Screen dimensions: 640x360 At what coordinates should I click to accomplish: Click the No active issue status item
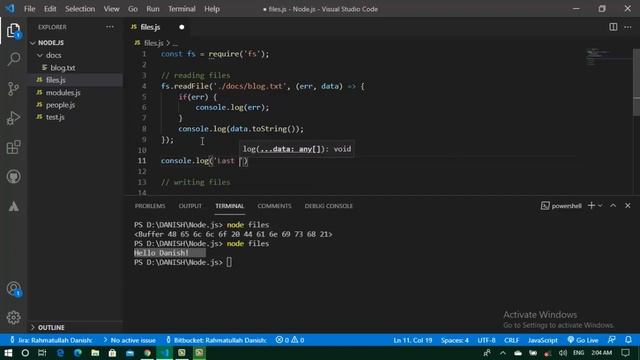point(129,340)
